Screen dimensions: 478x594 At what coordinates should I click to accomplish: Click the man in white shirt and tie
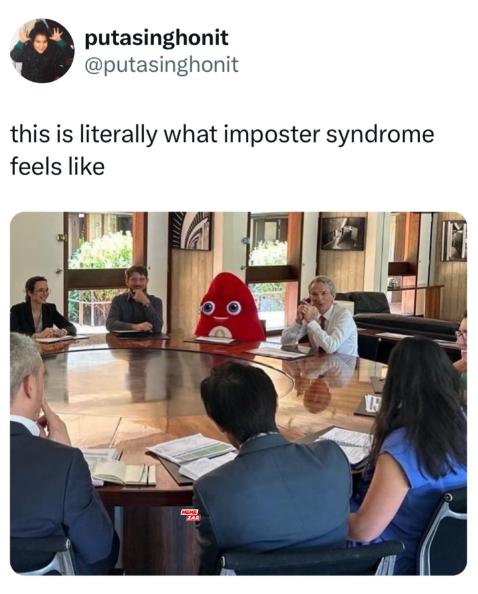tap(320, 316)
